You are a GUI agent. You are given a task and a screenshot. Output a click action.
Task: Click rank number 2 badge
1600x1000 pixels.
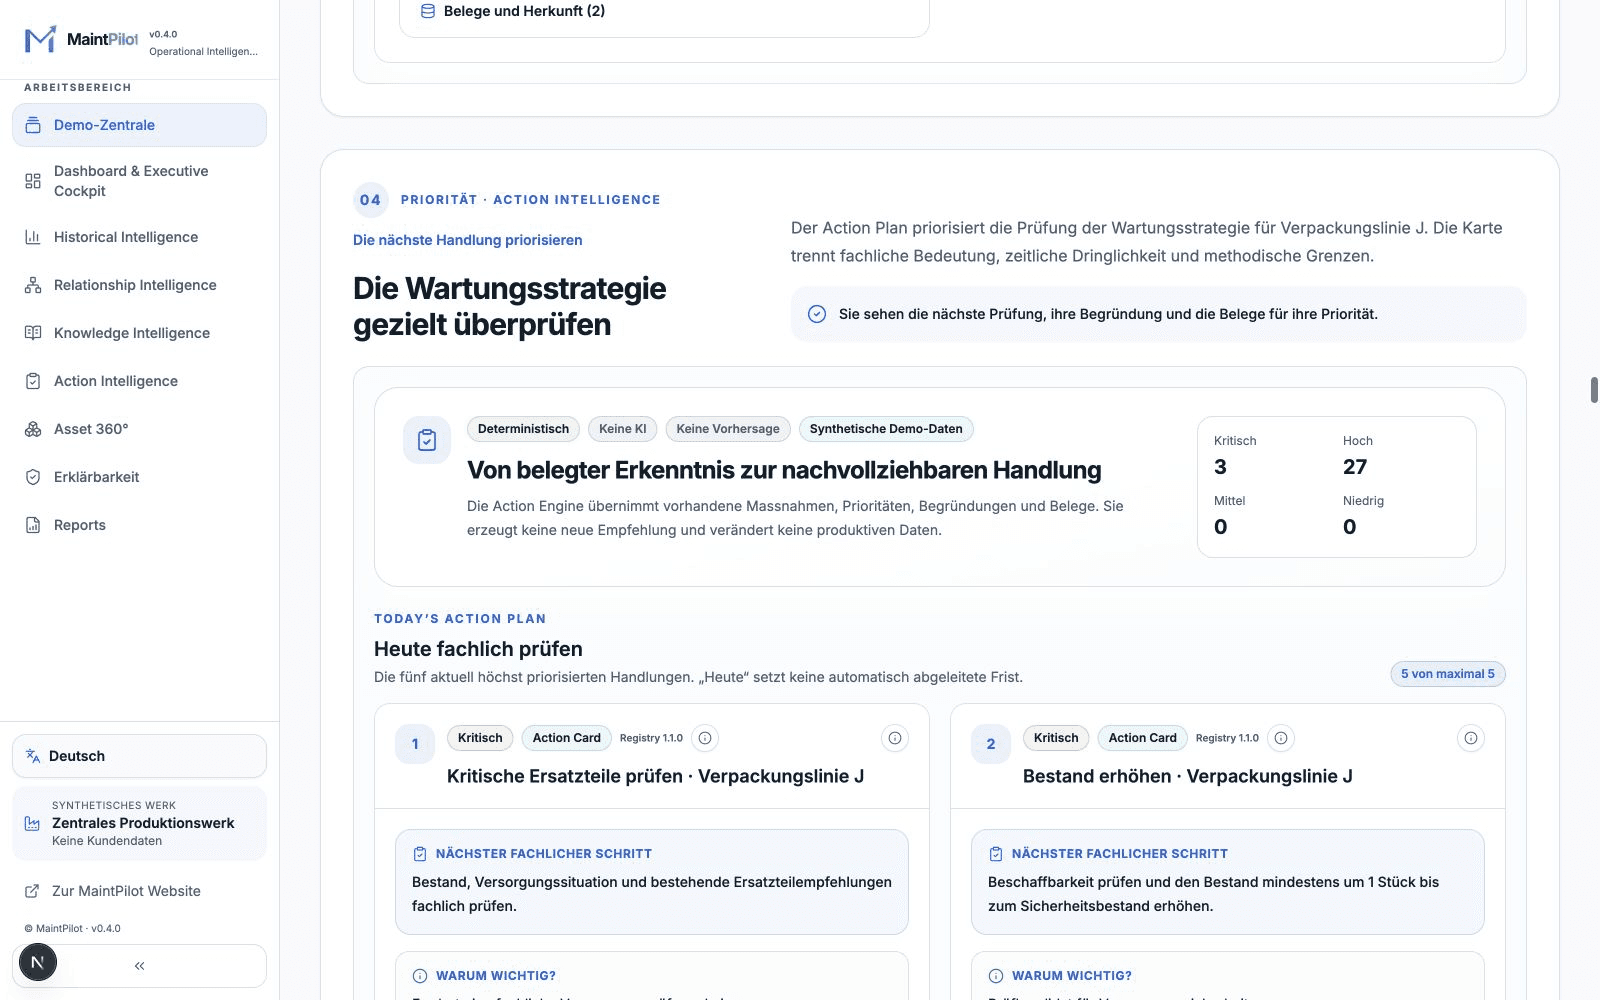[991, 744]
